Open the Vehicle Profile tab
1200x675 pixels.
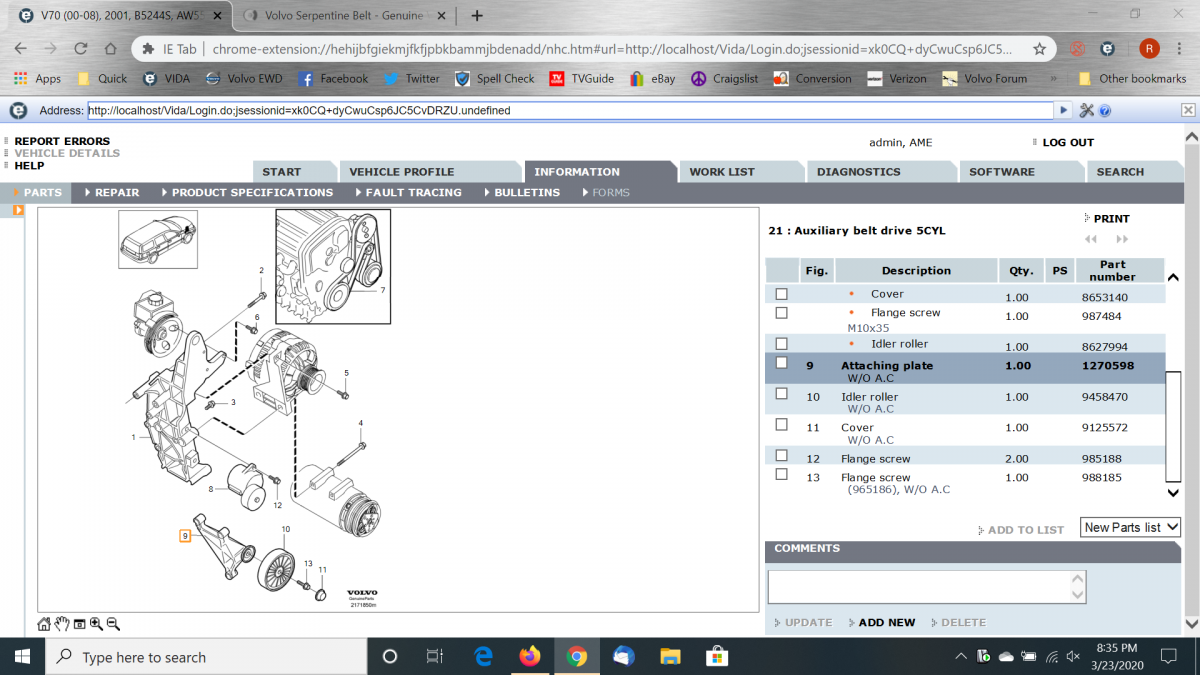(401, 172)
